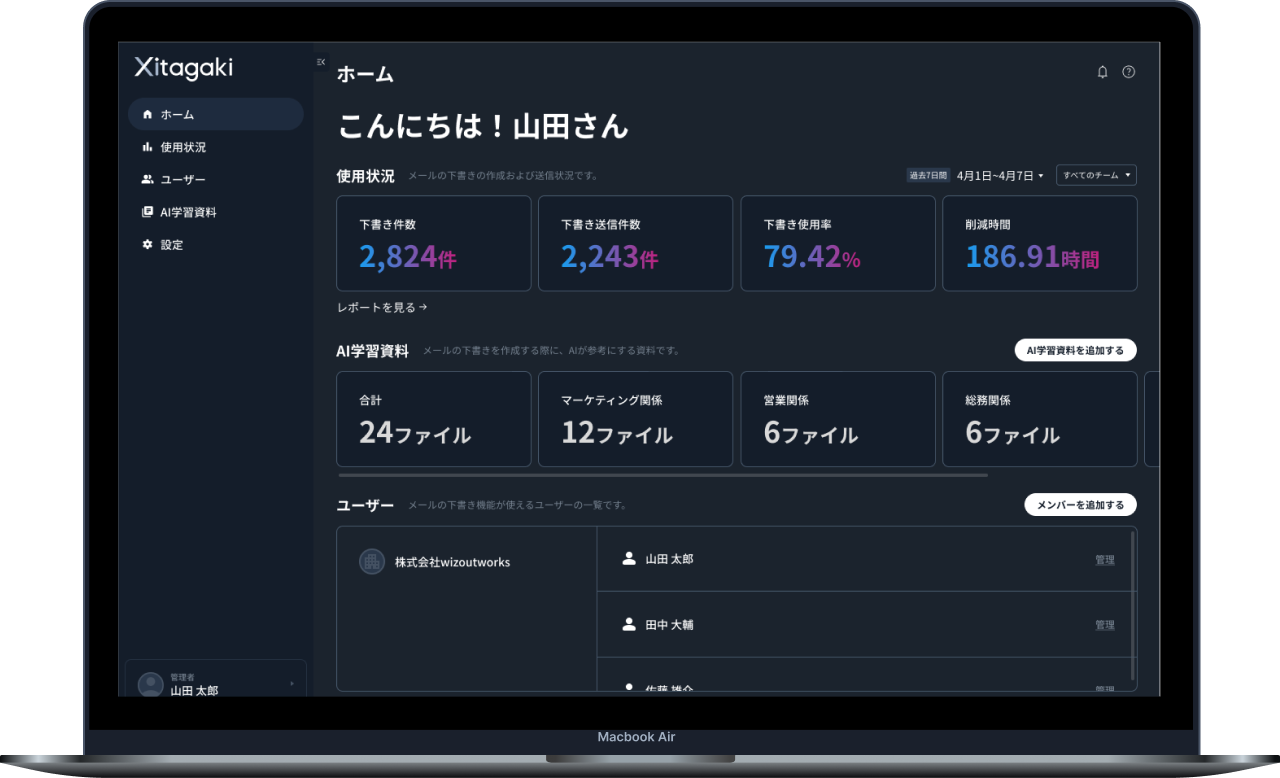Open the help question mark icon
This screenshot has height=778, width=1280.
tap(1129, 72)
